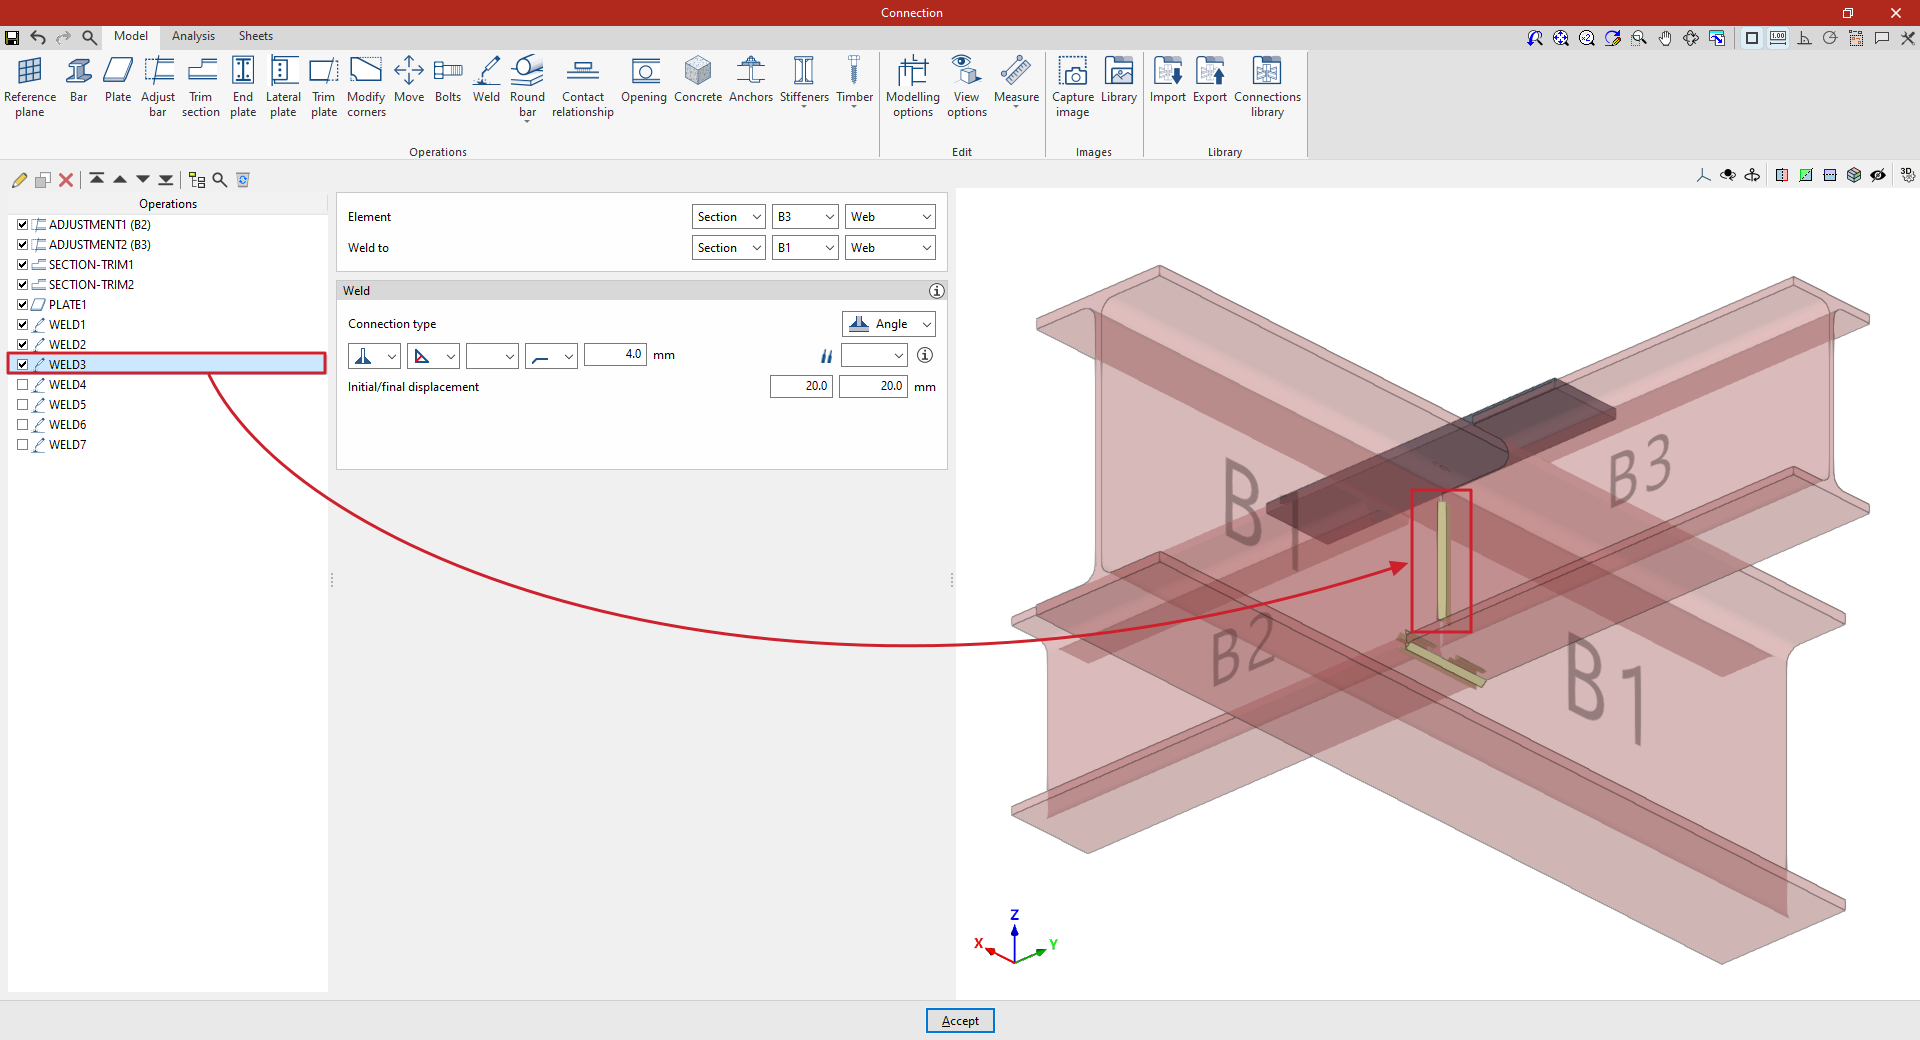Uncheck the PLATE1 operation checkbox

[23, 305]
